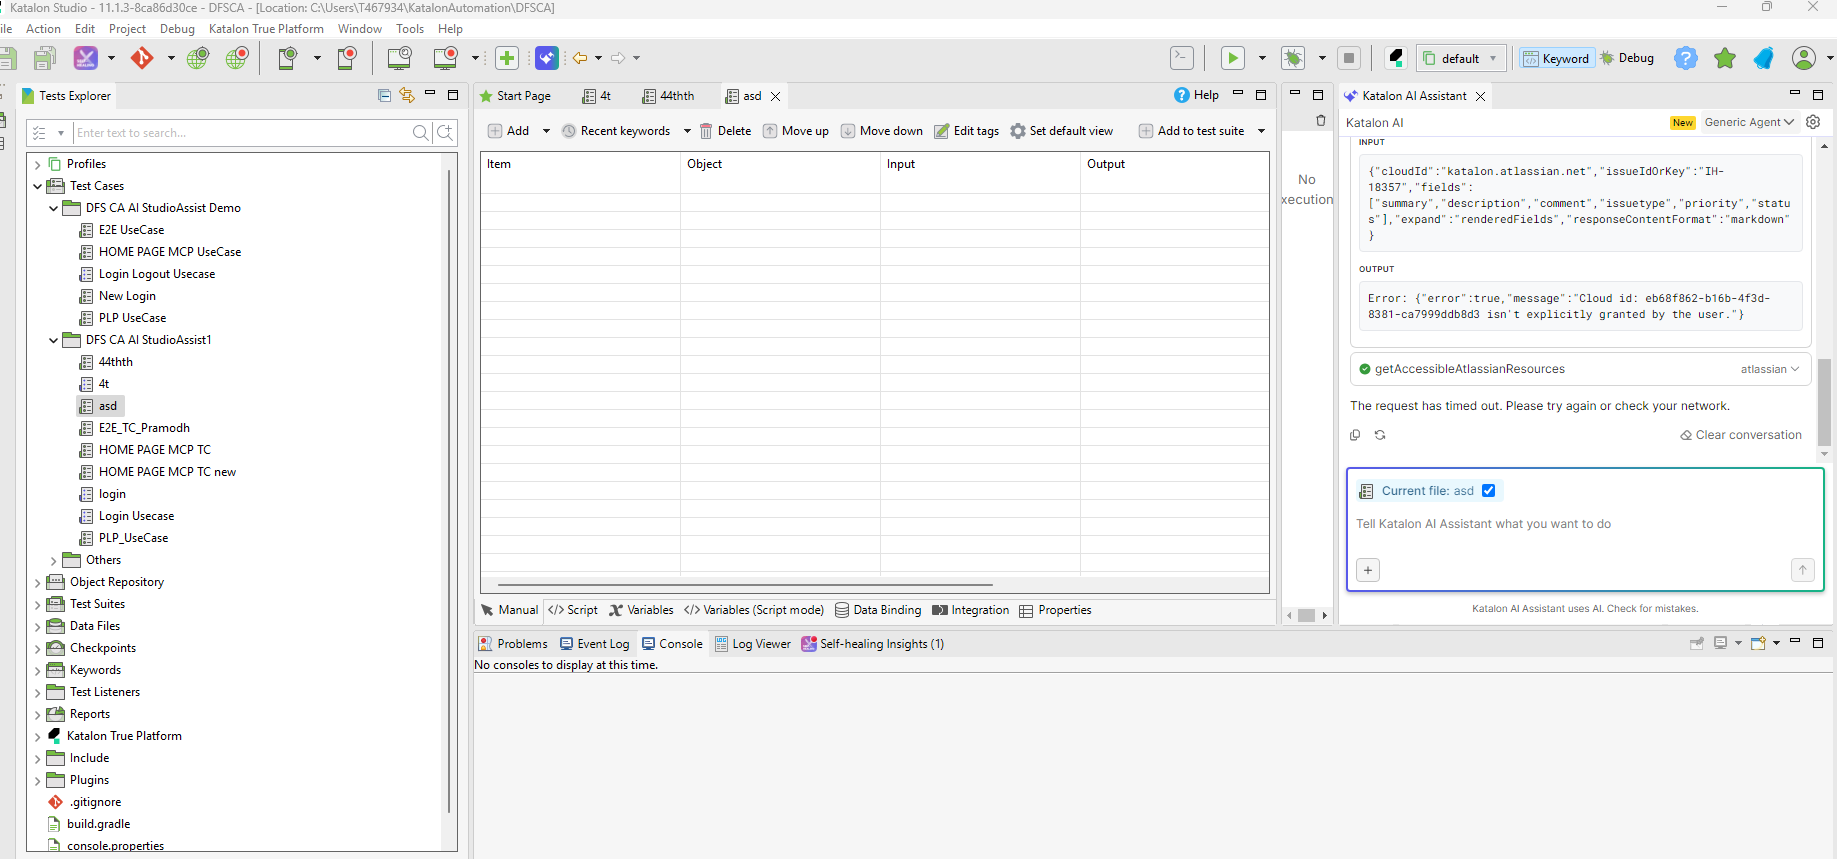Click the Katalon True Platform toolbar icon
This screenshot has height=859, width=1837.
(1396, 58)
